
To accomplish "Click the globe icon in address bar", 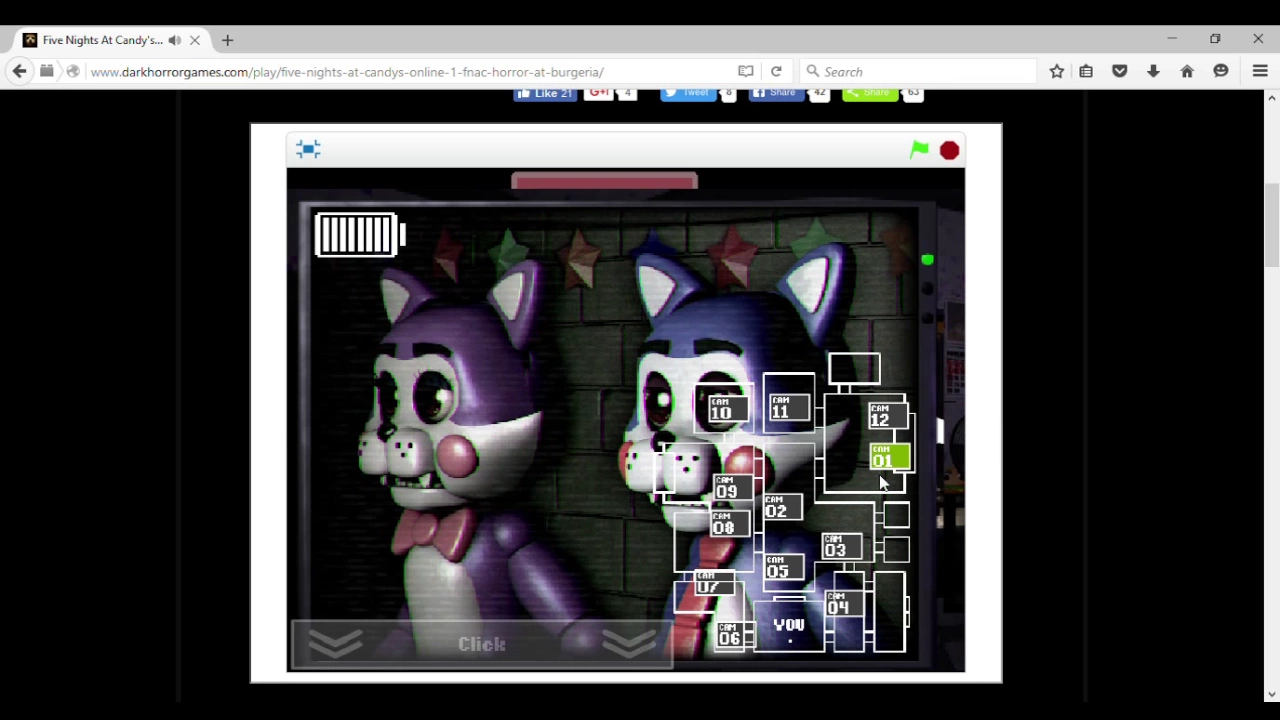I will point(73,71).
